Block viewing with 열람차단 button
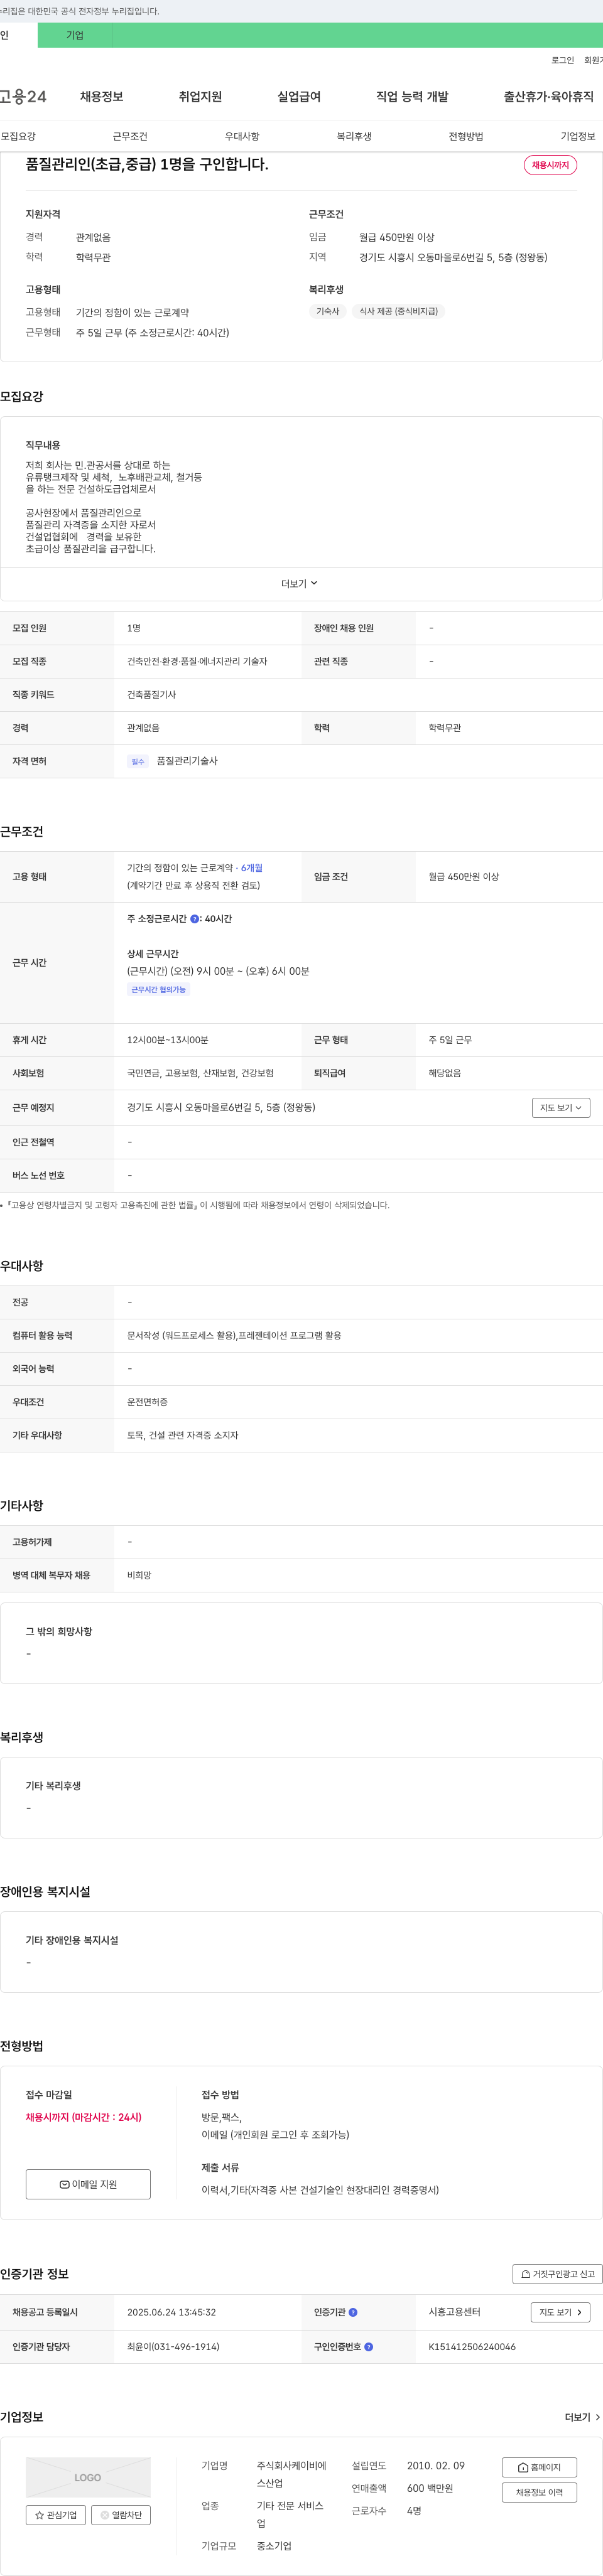This screenshot has height=2576, width=603. pos(121,2514)
